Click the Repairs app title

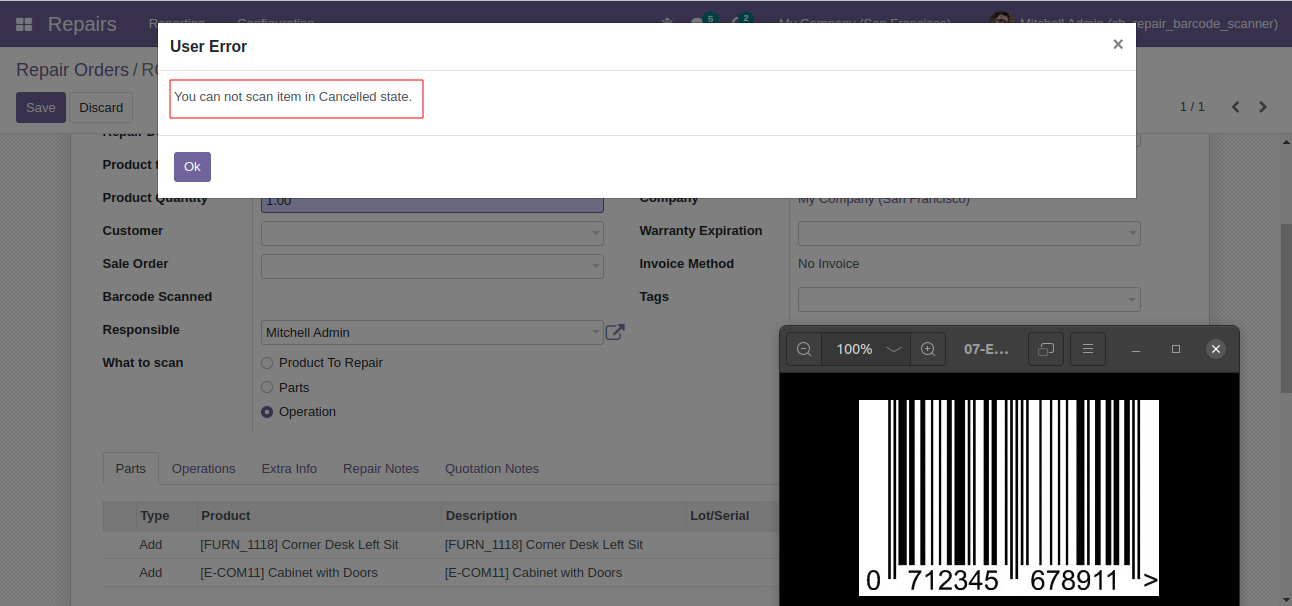point(82,24)
